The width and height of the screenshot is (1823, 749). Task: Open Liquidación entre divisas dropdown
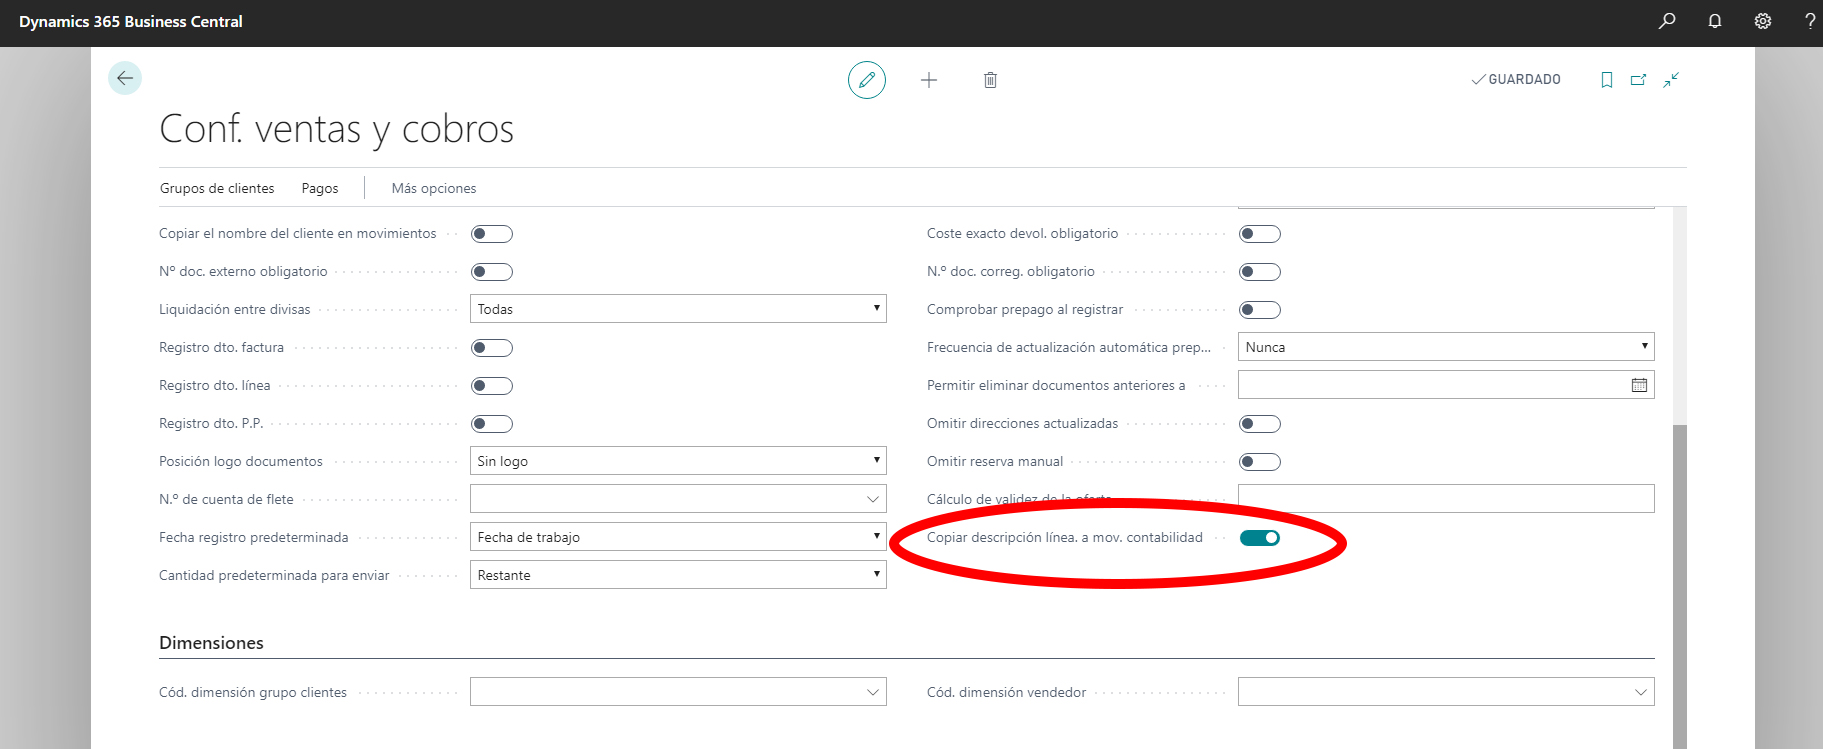pyautogui.click(x=678, y=309)
